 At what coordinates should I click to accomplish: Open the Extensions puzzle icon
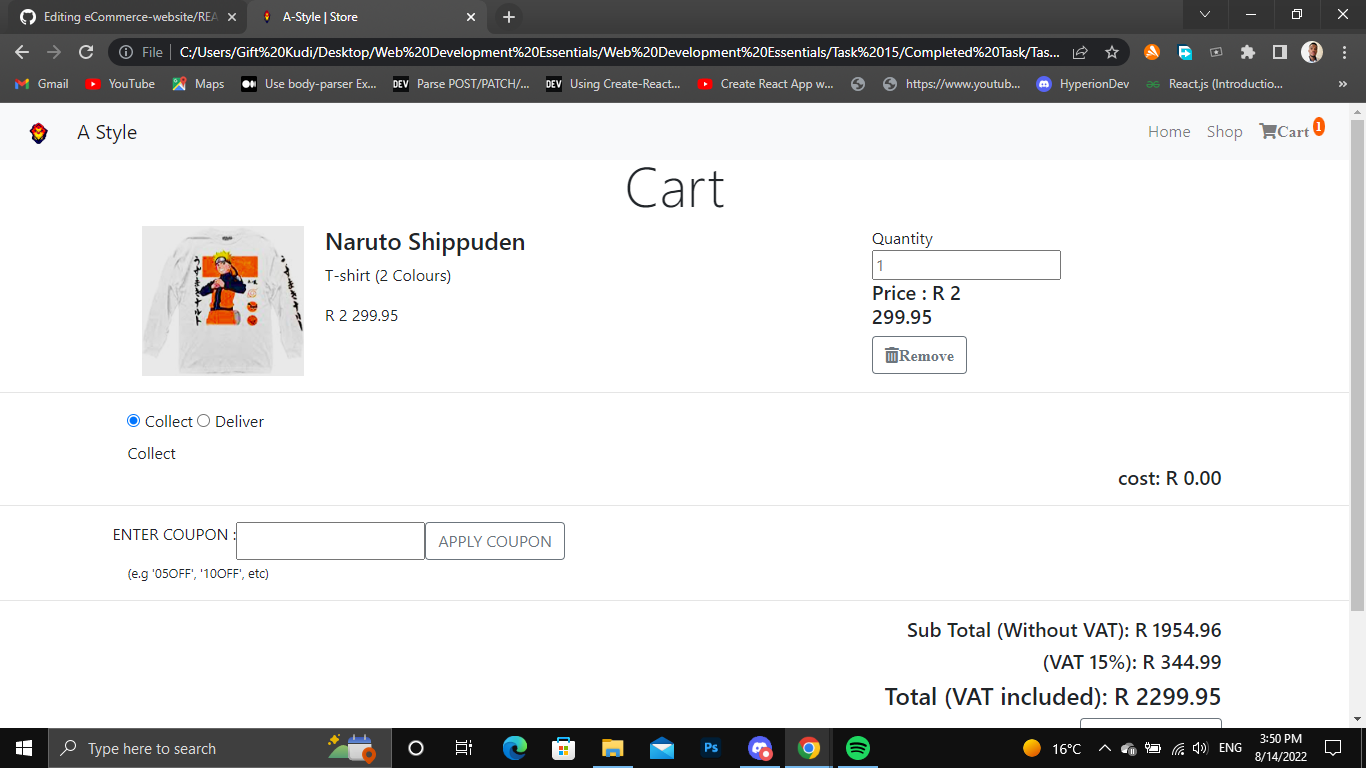point(1247,52)
